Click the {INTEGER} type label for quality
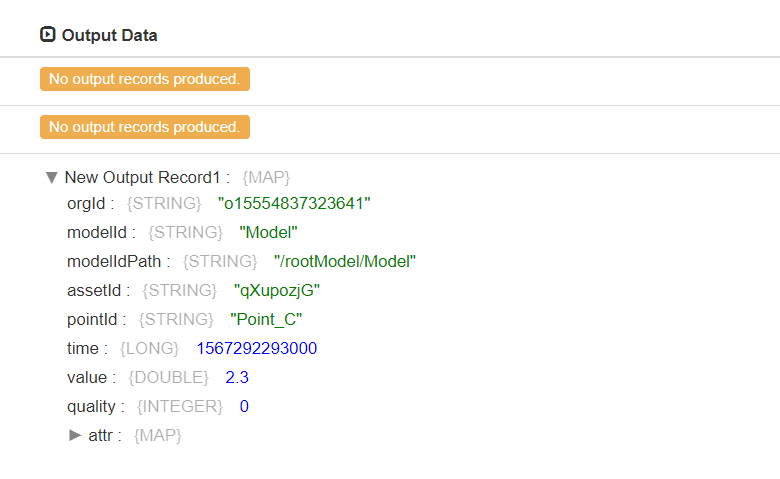 click(179, 406)
